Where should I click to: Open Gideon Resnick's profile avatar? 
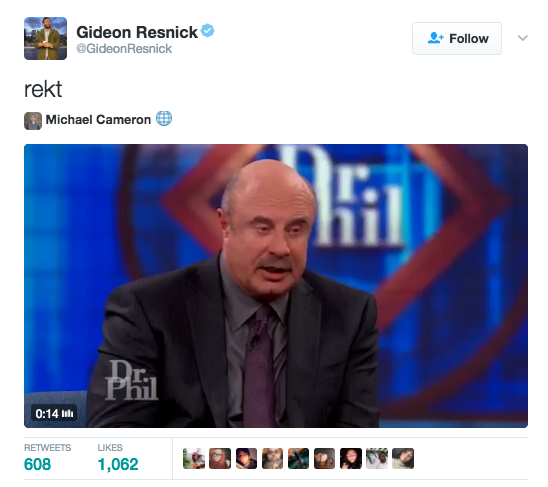coord(45,38)
